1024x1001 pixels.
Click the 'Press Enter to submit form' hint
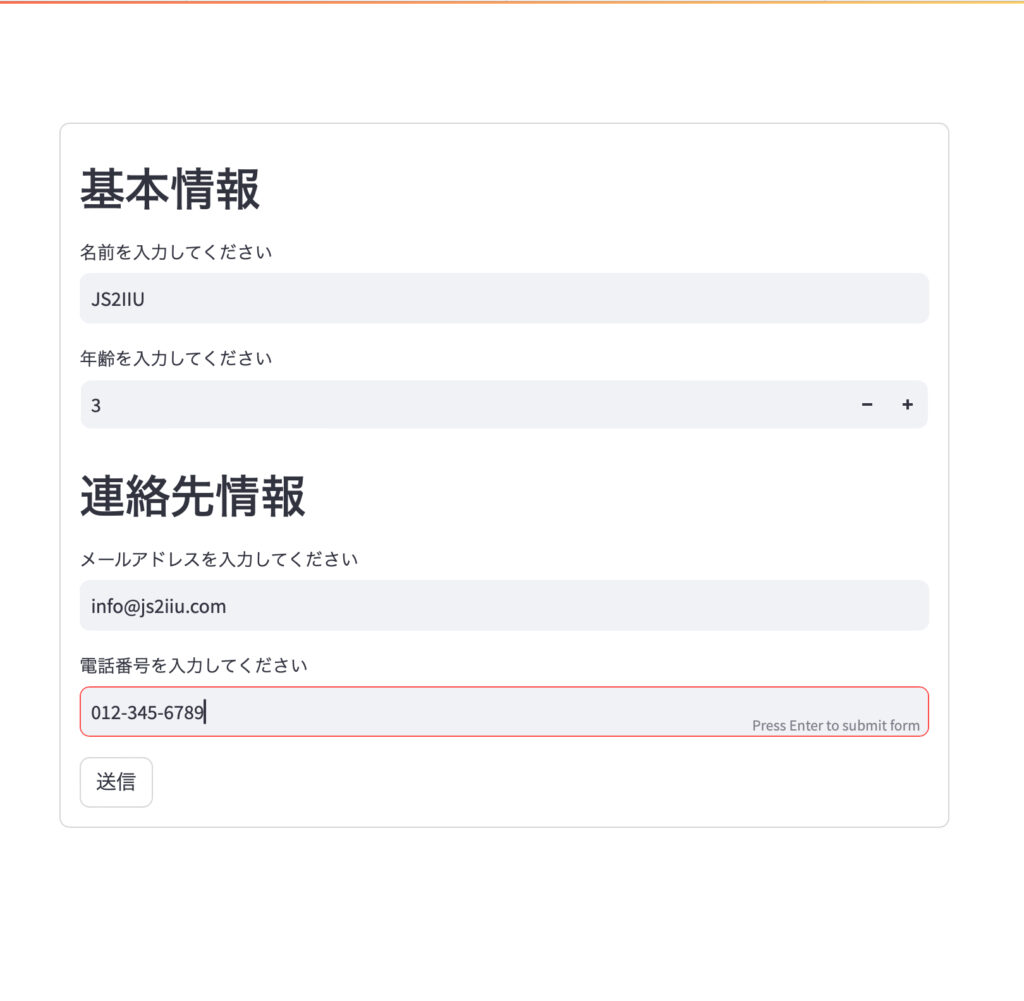835,726
